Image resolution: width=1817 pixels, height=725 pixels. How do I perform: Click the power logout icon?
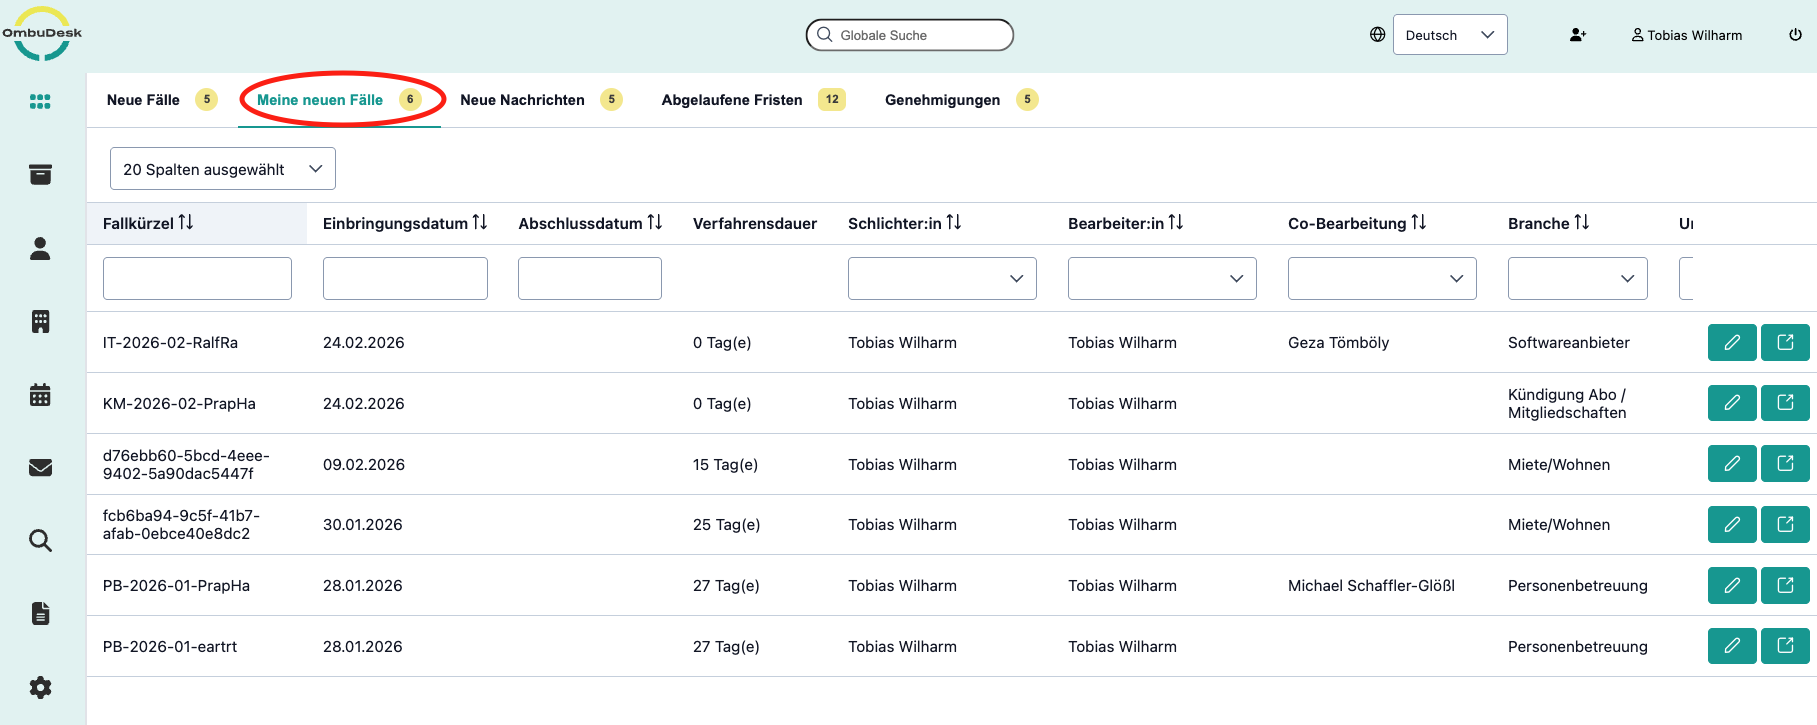[x=1795, y=35]
